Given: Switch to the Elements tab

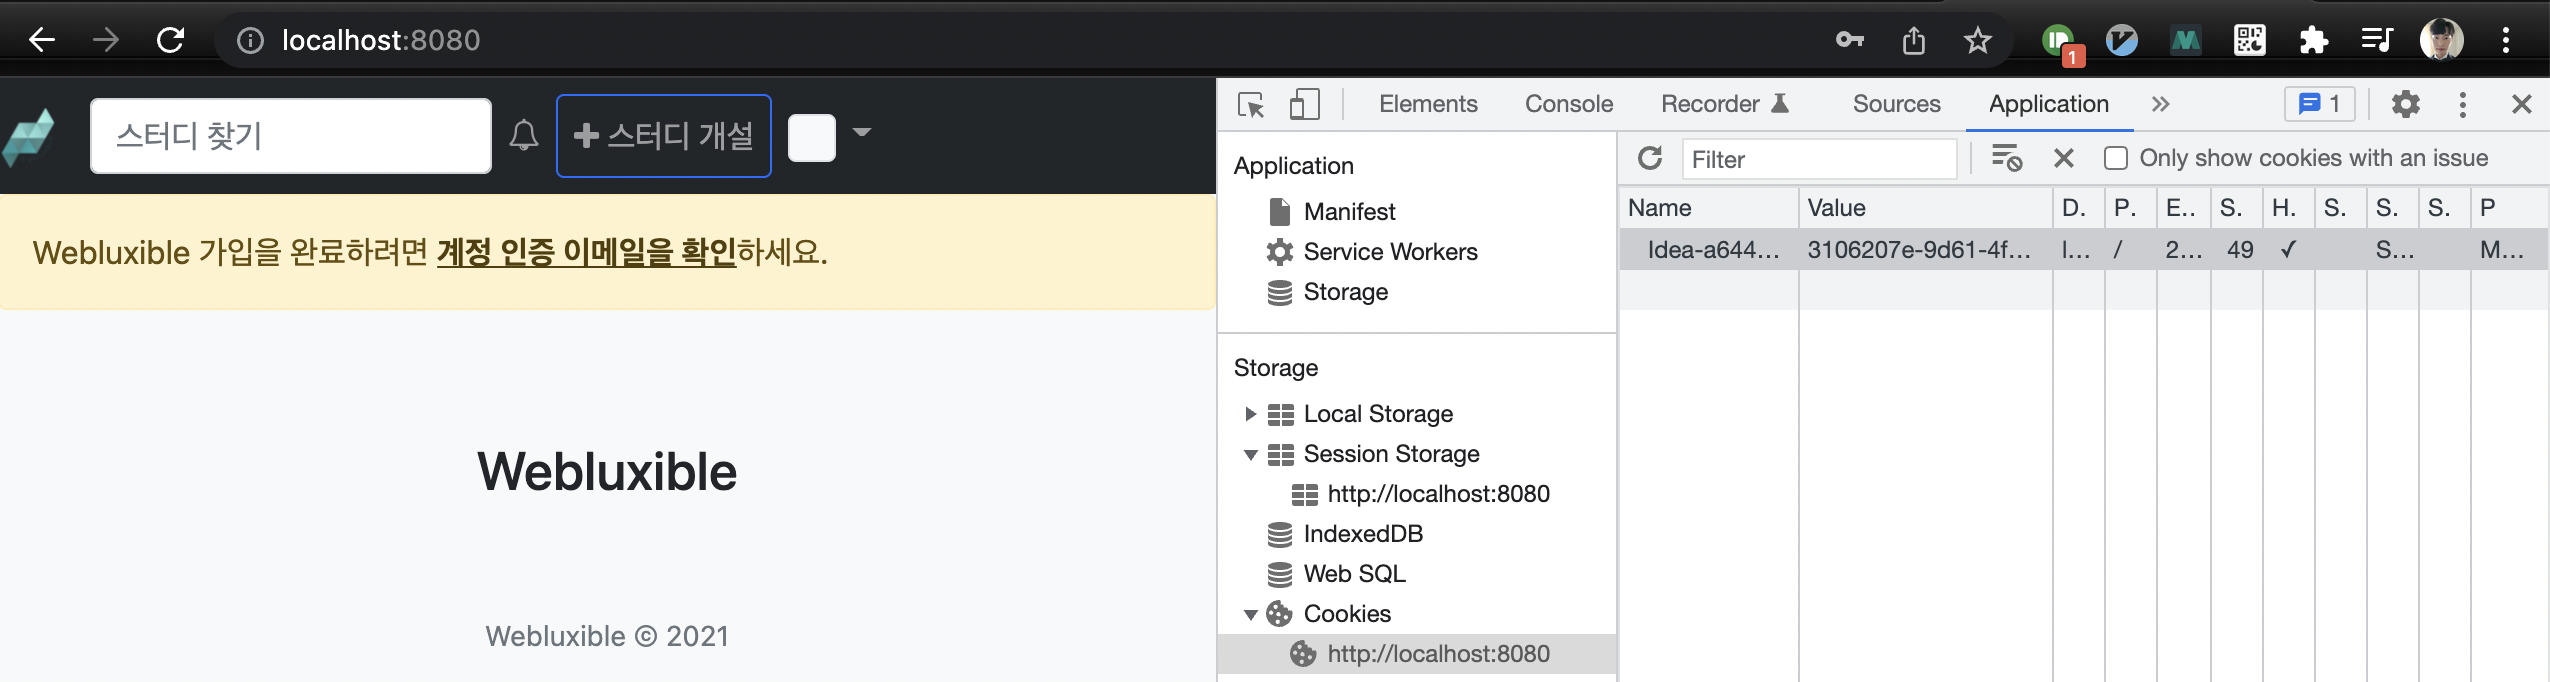Looking at the screenshot, I should [1427, 104].
